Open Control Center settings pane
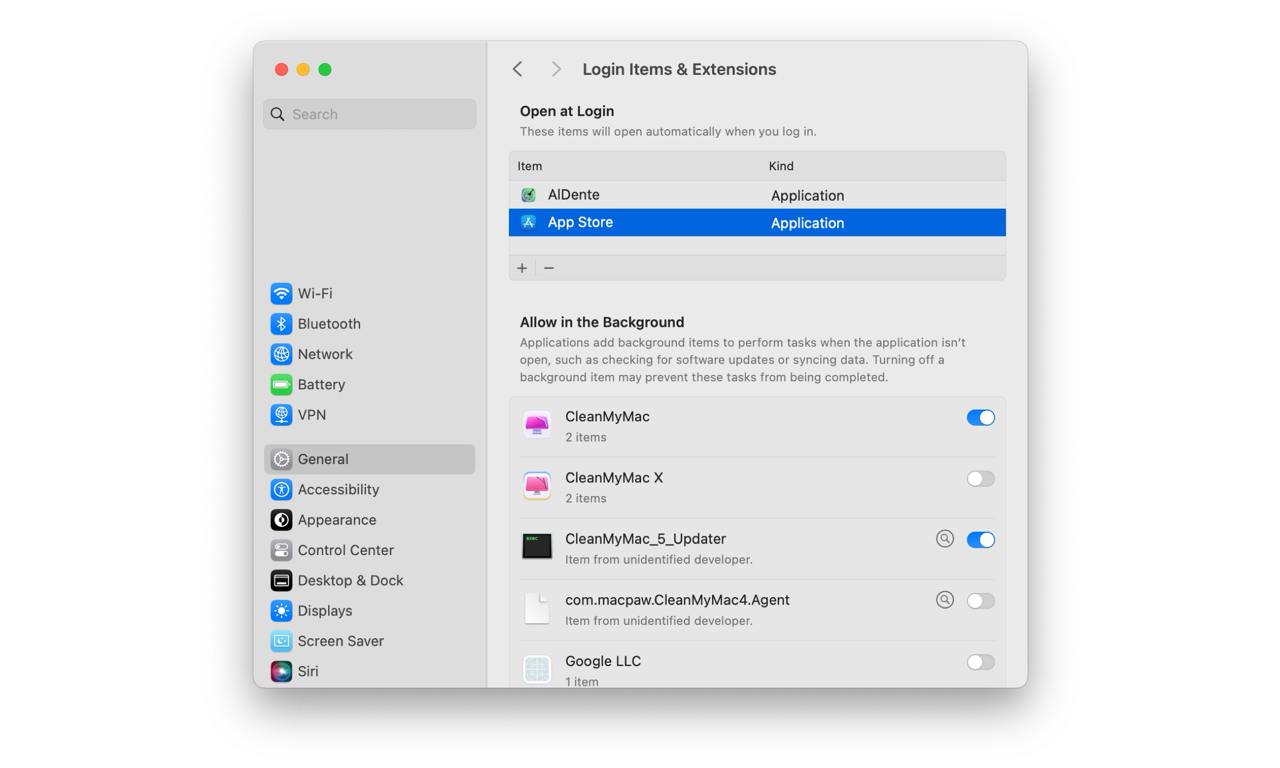Screen dimensions: 1280x768 369,550
